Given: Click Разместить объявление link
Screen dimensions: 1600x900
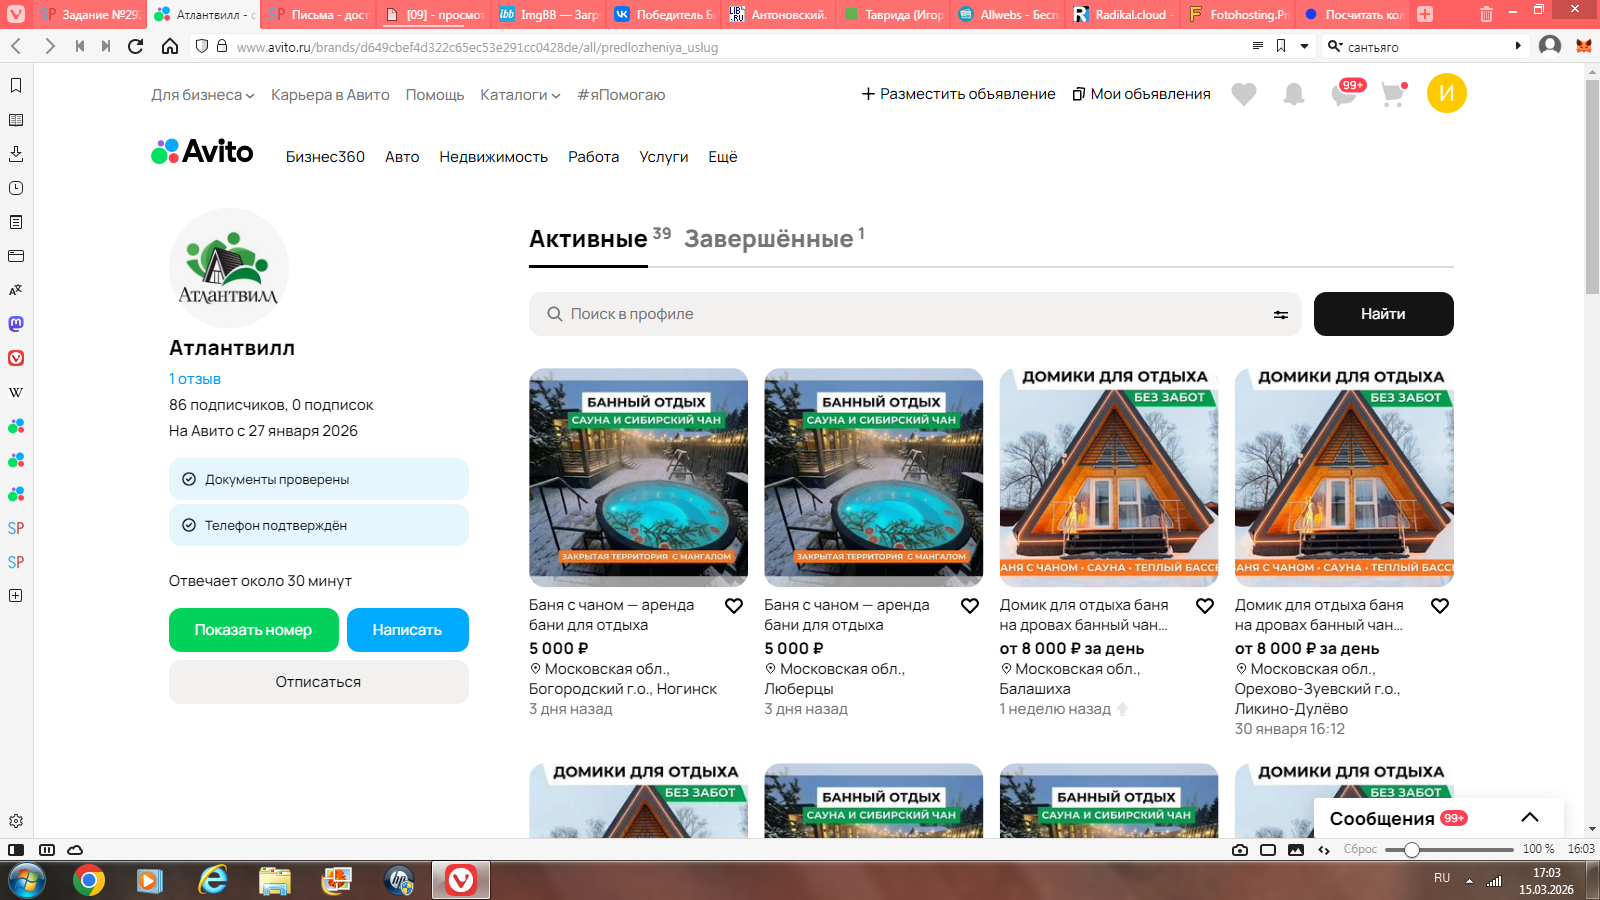Looking at the screenshot, I should [959, 94].
